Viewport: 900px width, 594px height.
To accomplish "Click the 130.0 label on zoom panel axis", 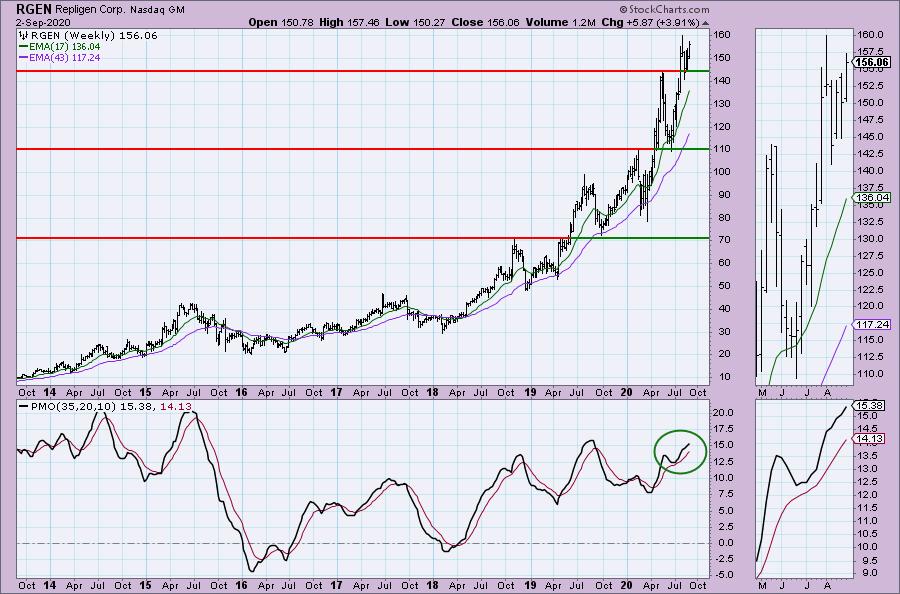I will [x=870, y=238].
